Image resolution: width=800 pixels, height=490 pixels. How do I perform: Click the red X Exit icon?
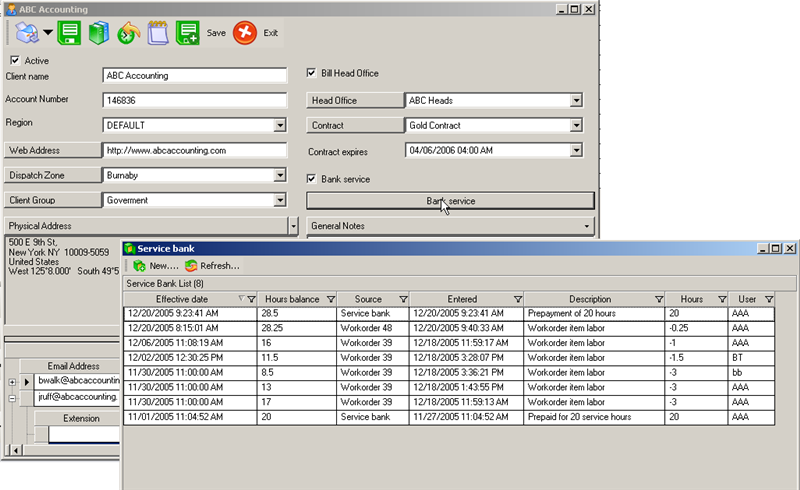click(x=245, y=33)
